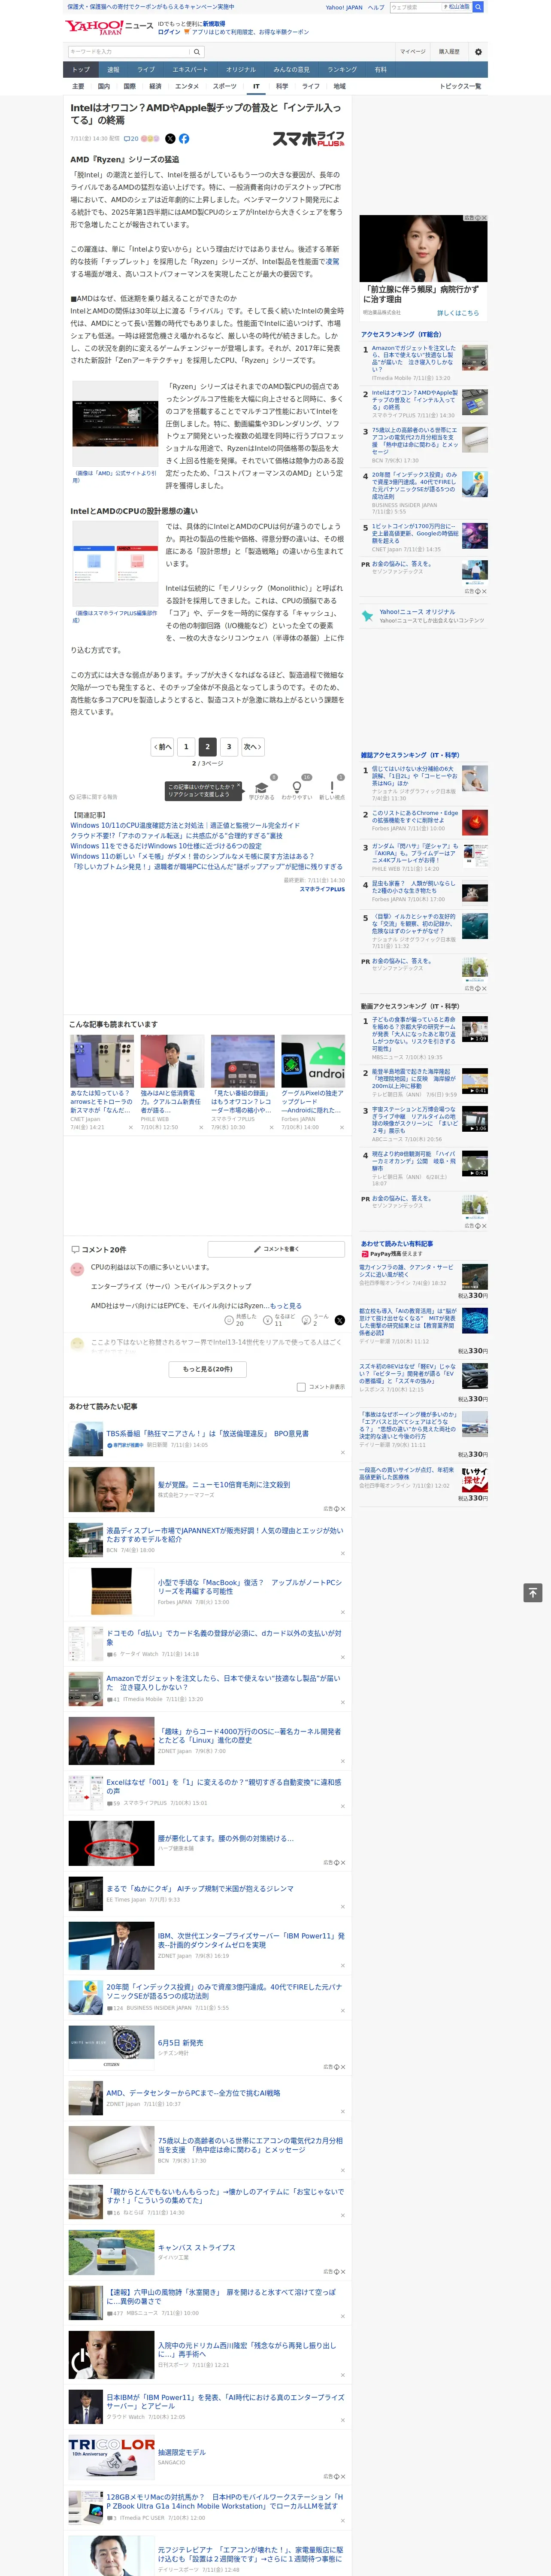
Task: Go to next page with 次へ button
Action: pos(253,746)
